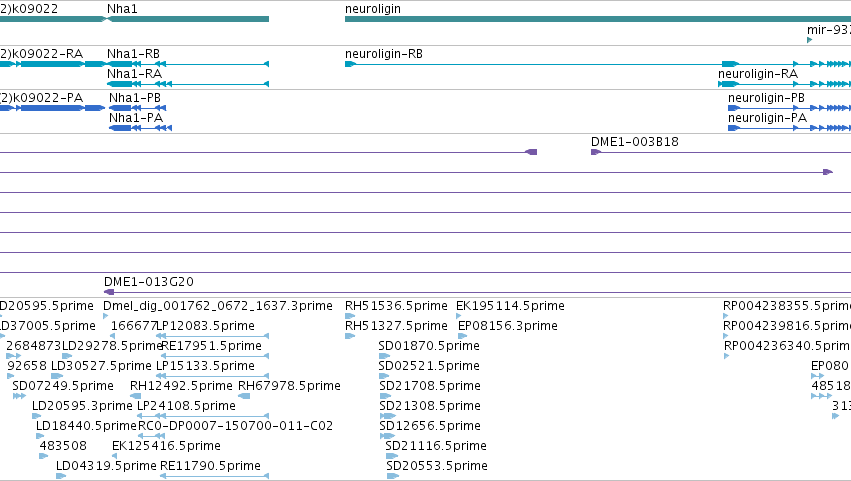Select the mir-933 feature arrow
This screenshot has height=481, width=851.
tap(810, 40)
